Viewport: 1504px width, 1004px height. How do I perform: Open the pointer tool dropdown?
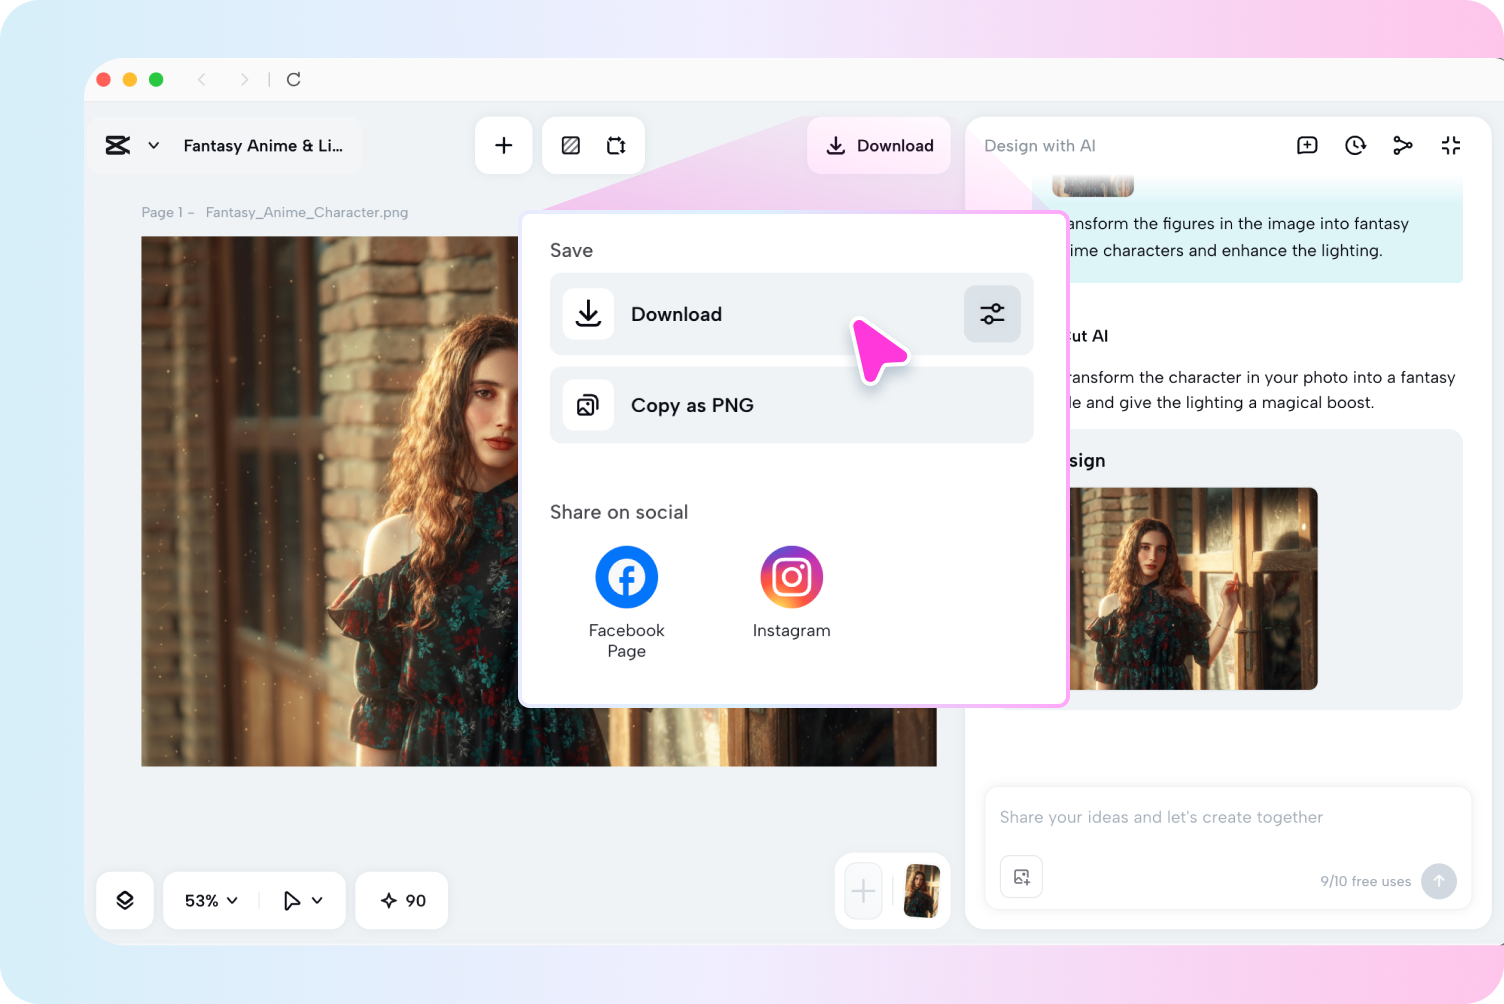pyautogui.click(x=303, y=900)
